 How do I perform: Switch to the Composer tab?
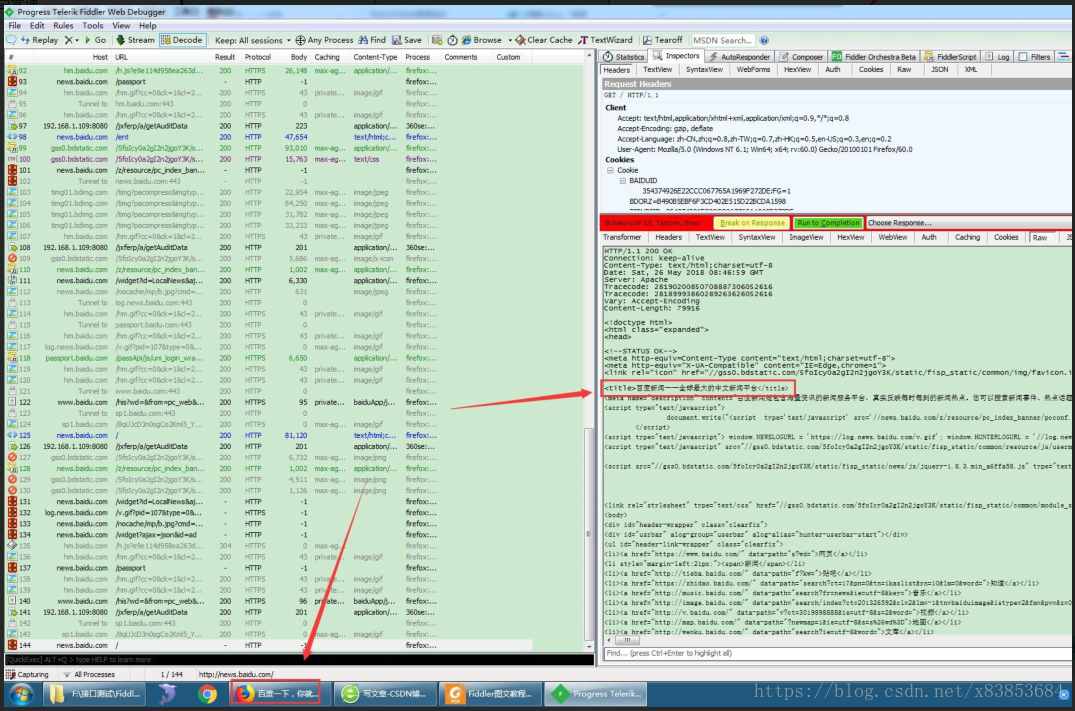(x=801, y=57)
